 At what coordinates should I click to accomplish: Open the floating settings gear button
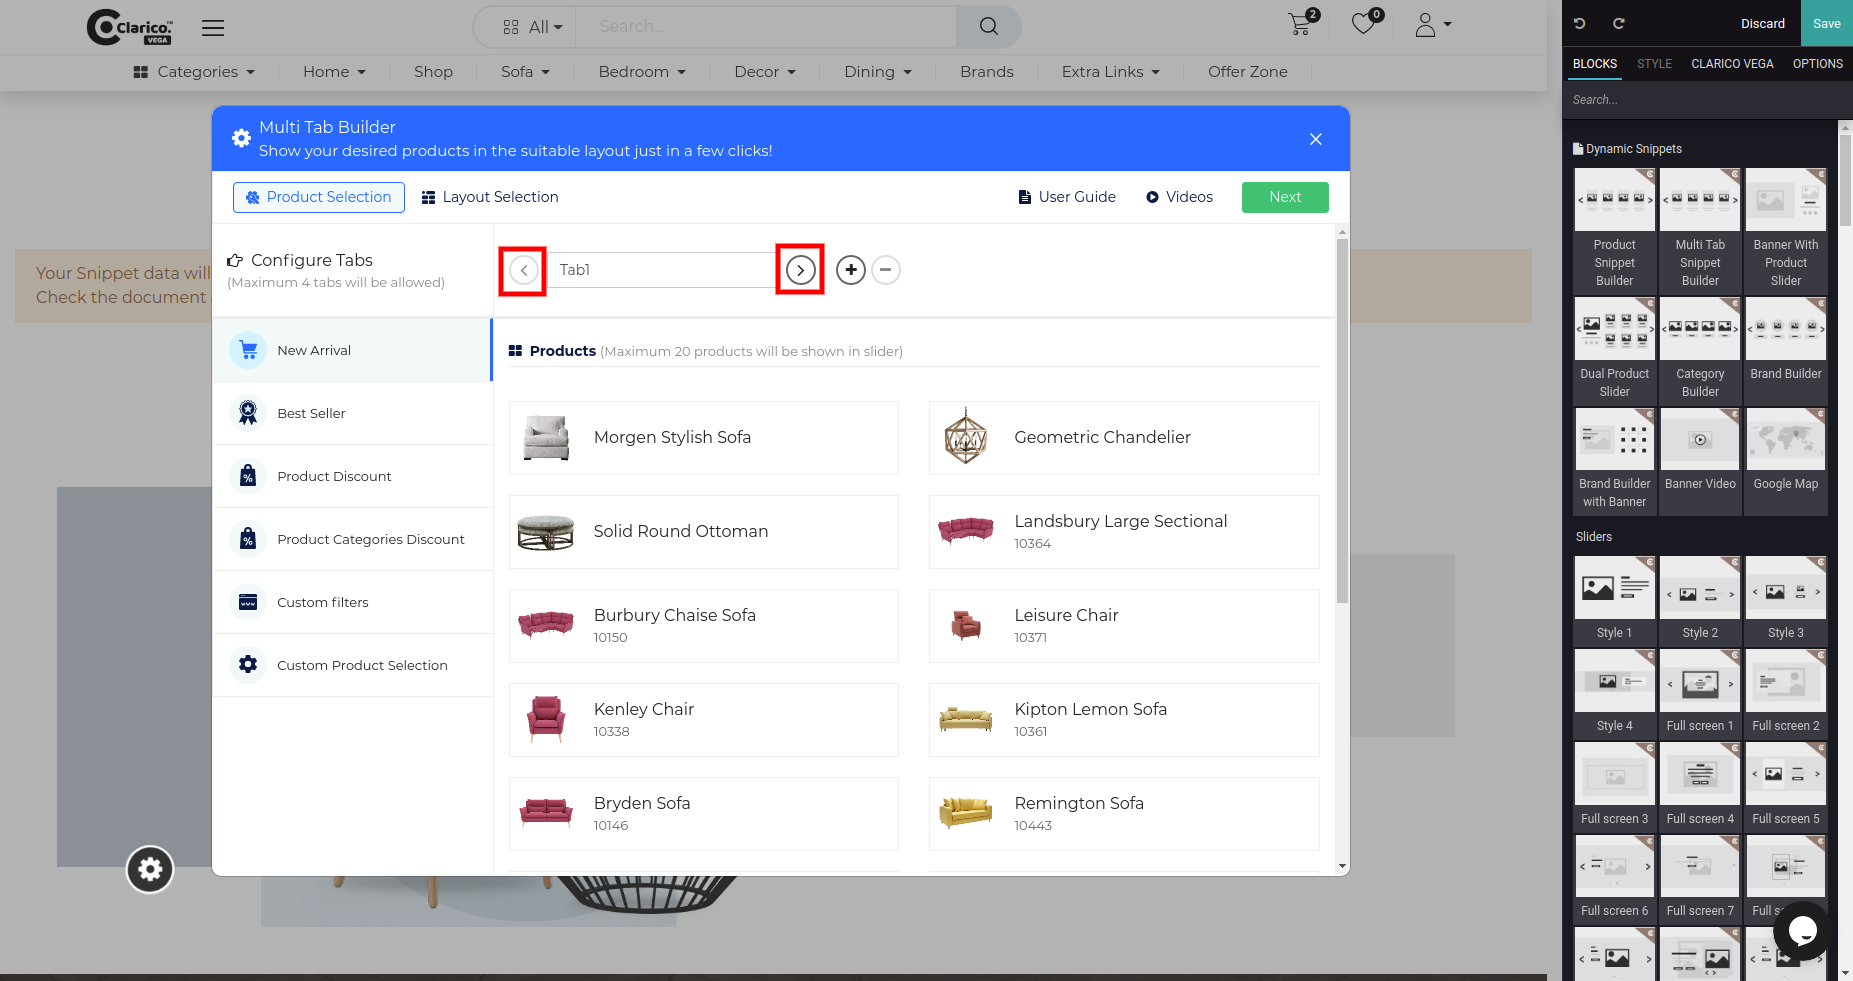click(x=150, y=870)
